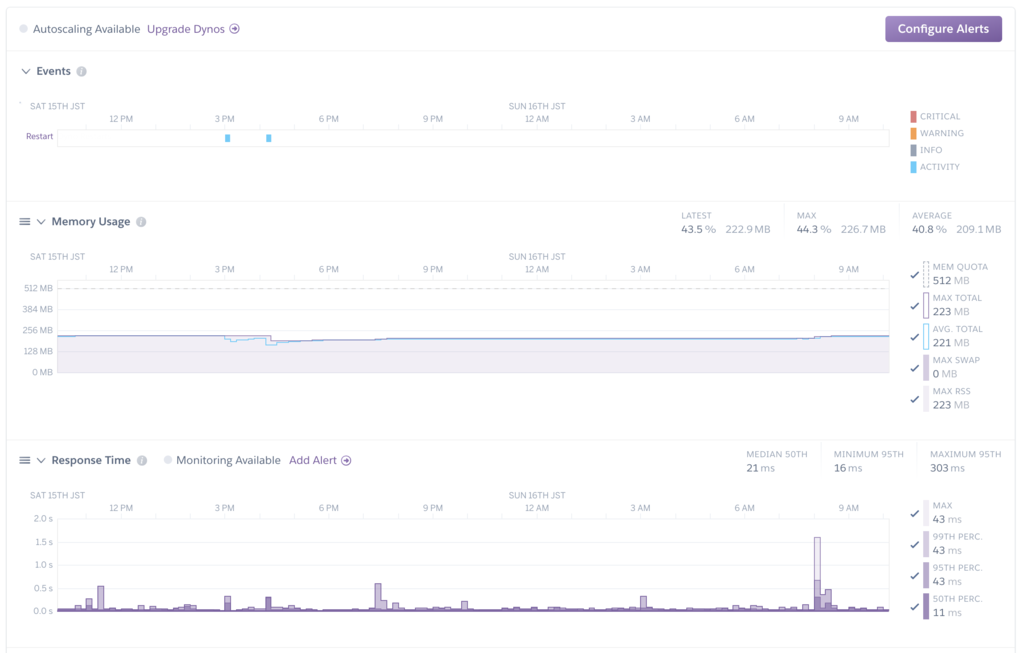Collapse the Memory Usage section chevron

[x=40, y=221]
